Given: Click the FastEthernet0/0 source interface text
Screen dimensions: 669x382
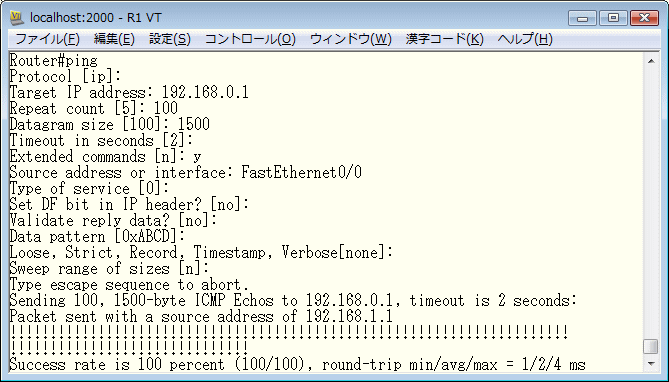Looking at the screenshot, I should pyautogui.click(x=301, y=172).
